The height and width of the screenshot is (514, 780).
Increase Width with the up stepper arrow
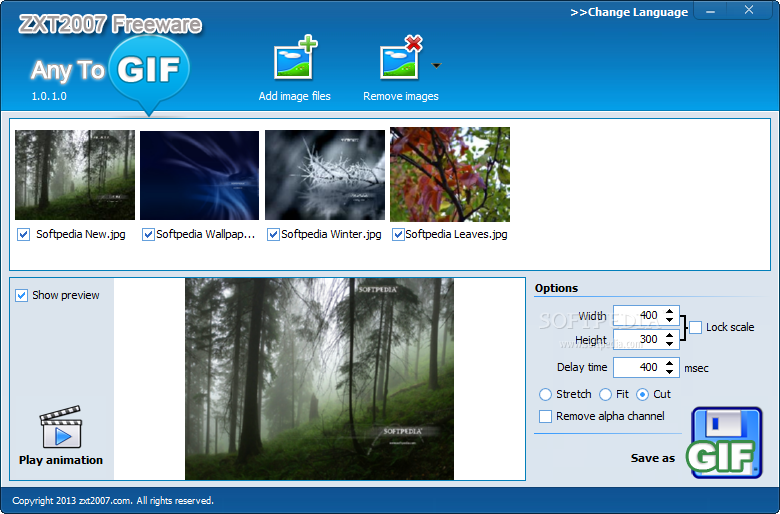tap(670, 311)
